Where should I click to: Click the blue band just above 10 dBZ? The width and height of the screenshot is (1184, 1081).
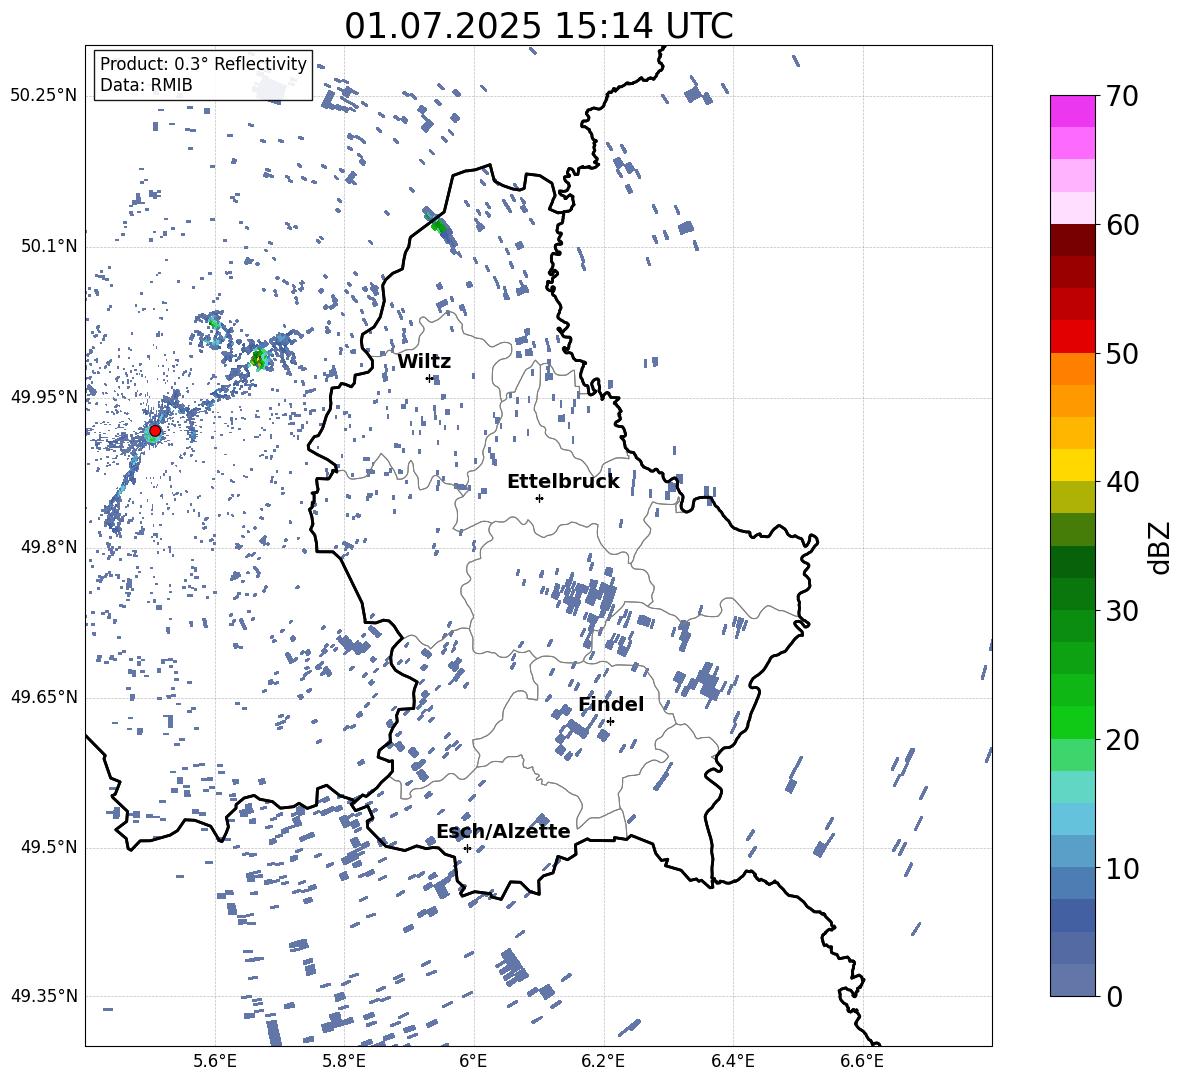(x=1072, y=851)
